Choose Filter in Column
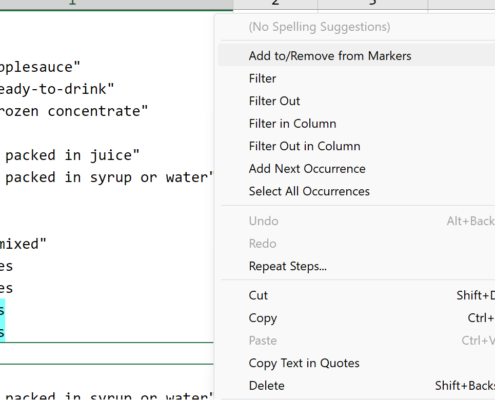Image resolution: width=495 pixels, height=400 pixels. coord(356,124)
